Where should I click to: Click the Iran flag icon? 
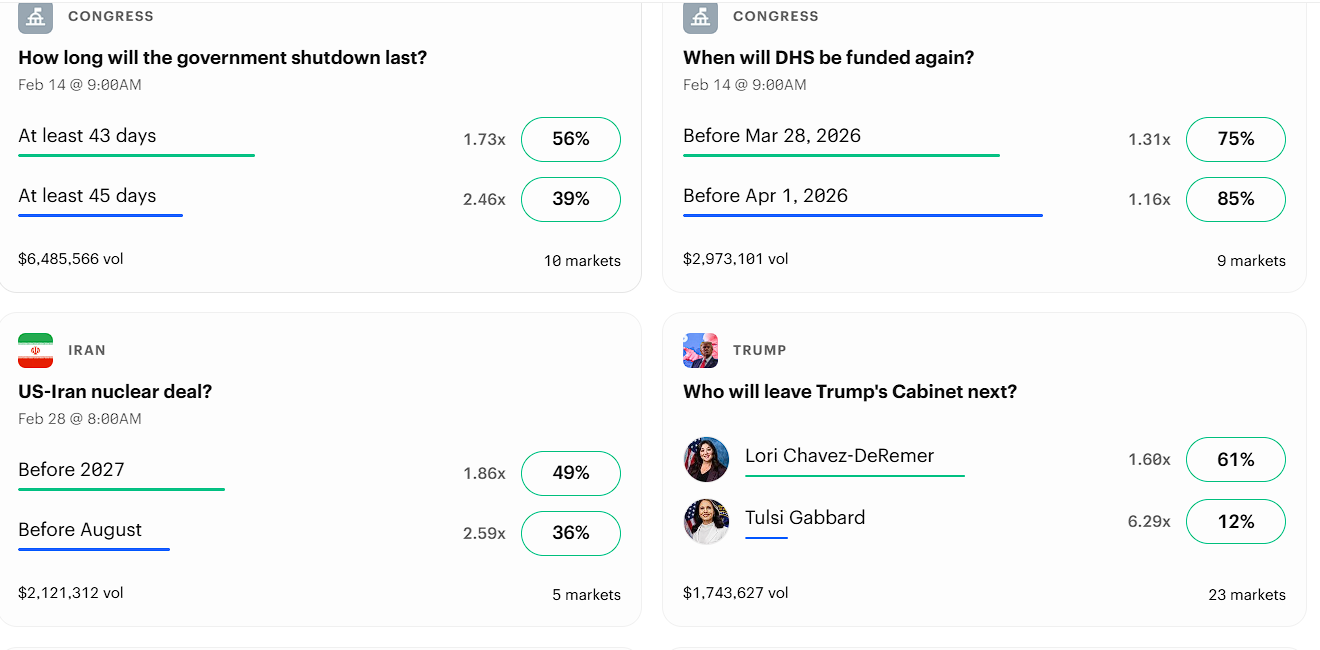click(x=35, y=350)
